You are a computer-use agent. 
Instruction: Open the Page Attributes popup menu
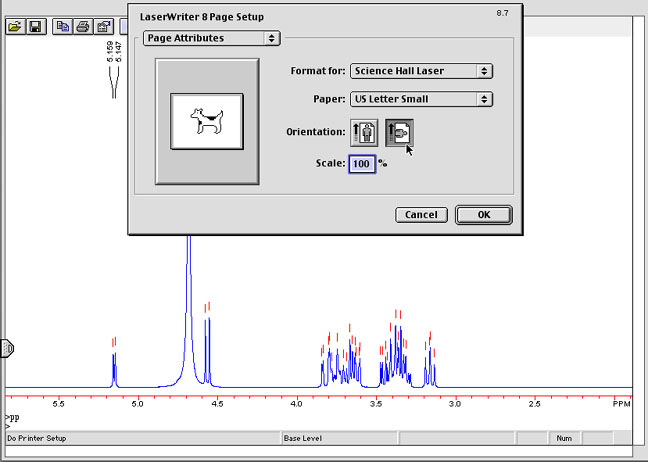(208, 38)
